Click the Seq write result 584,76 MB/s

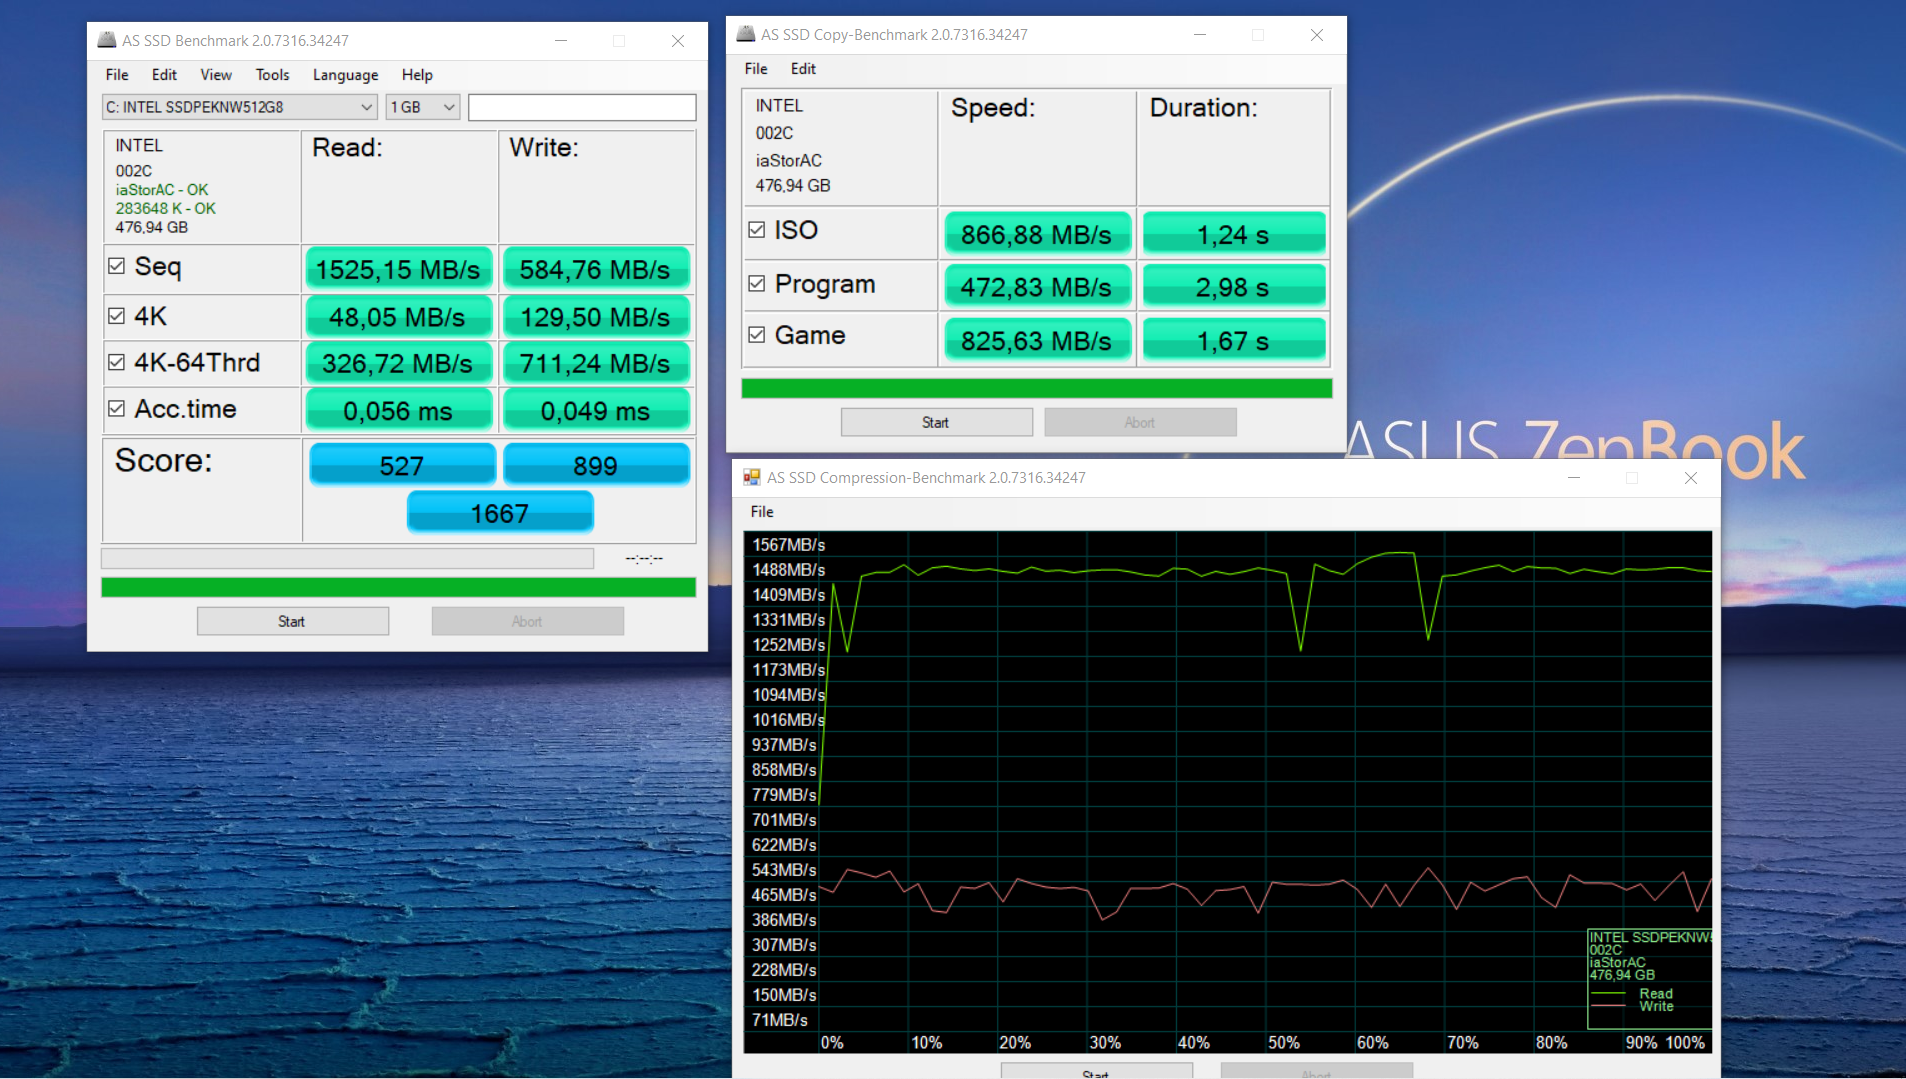point(595,269)
